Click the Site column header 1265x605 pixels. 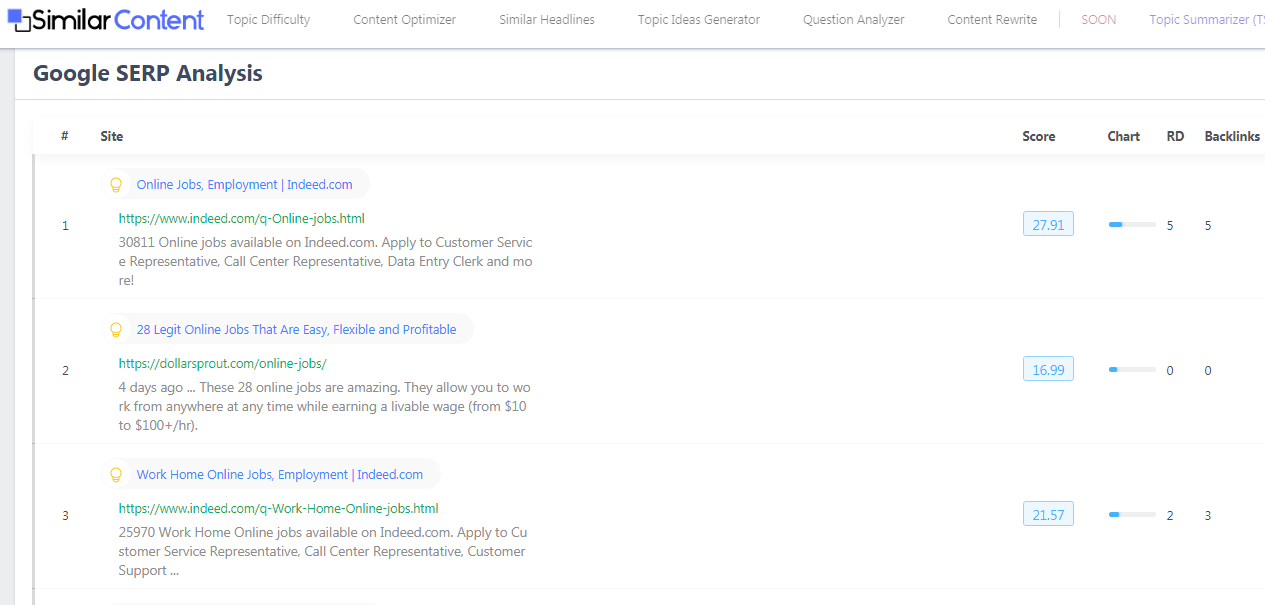[x=112, y=136]
